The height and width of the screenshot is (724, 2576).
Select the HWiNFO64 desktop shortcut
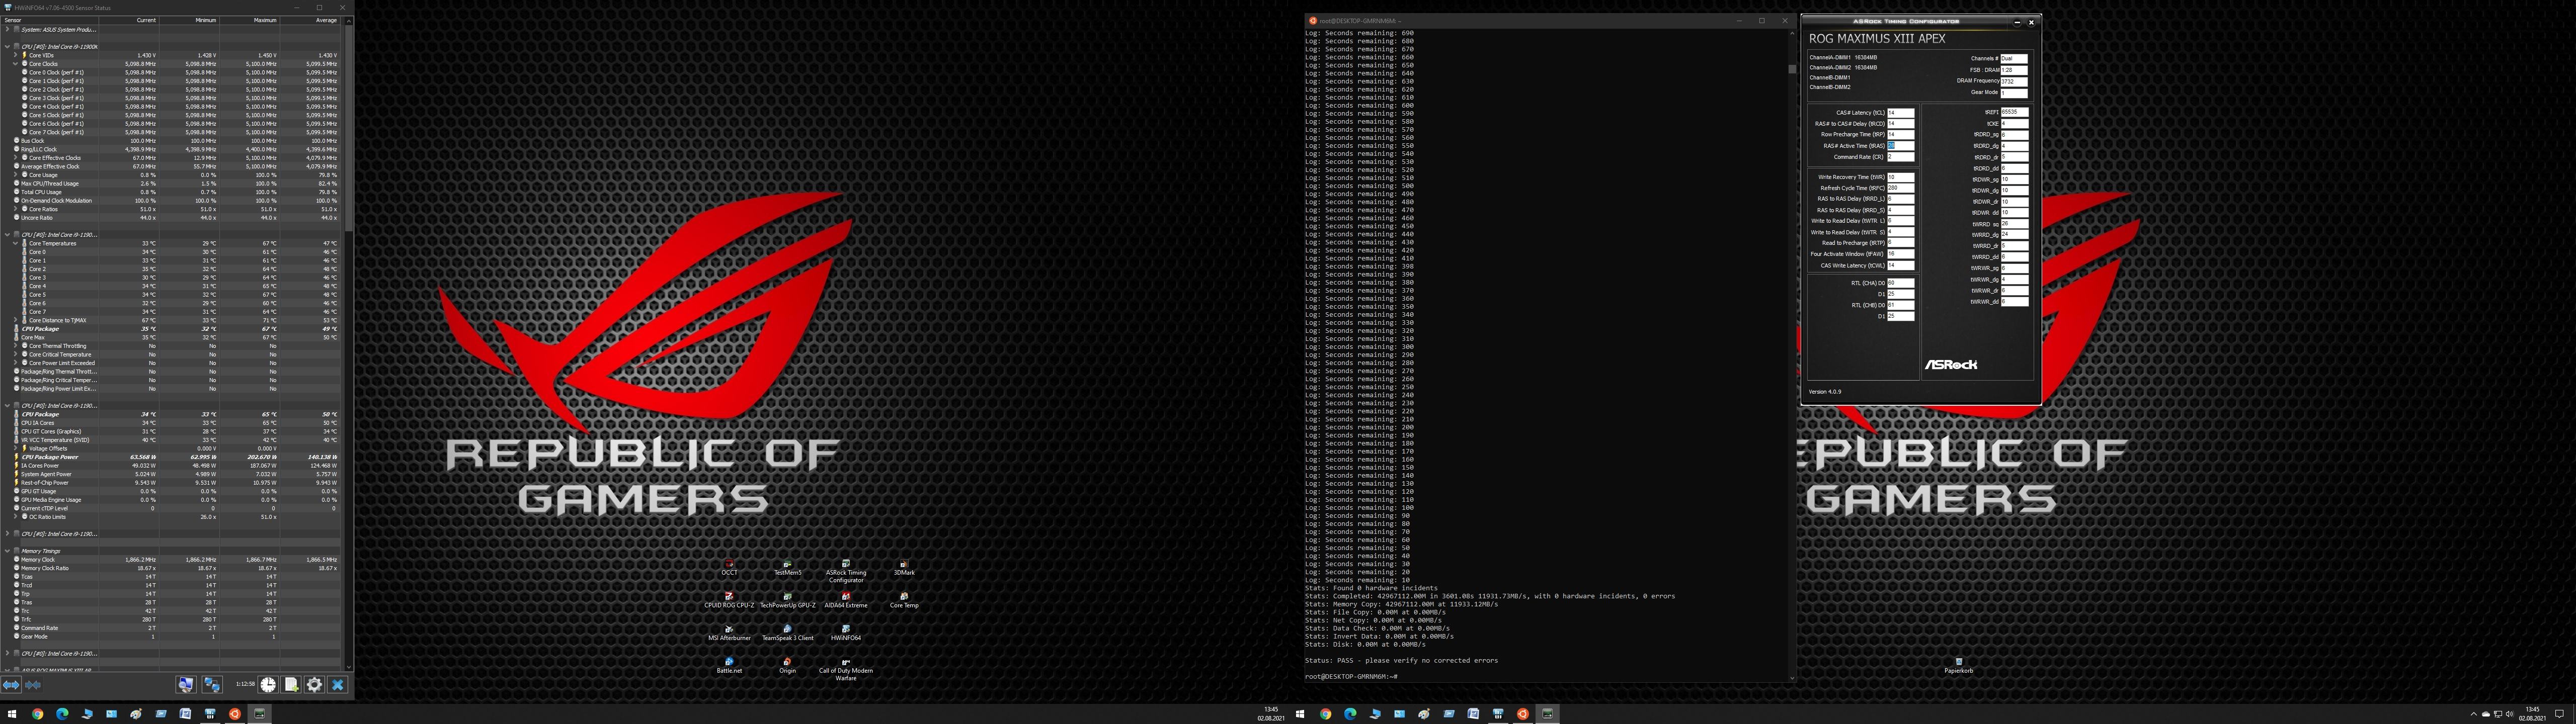[845, 633]
